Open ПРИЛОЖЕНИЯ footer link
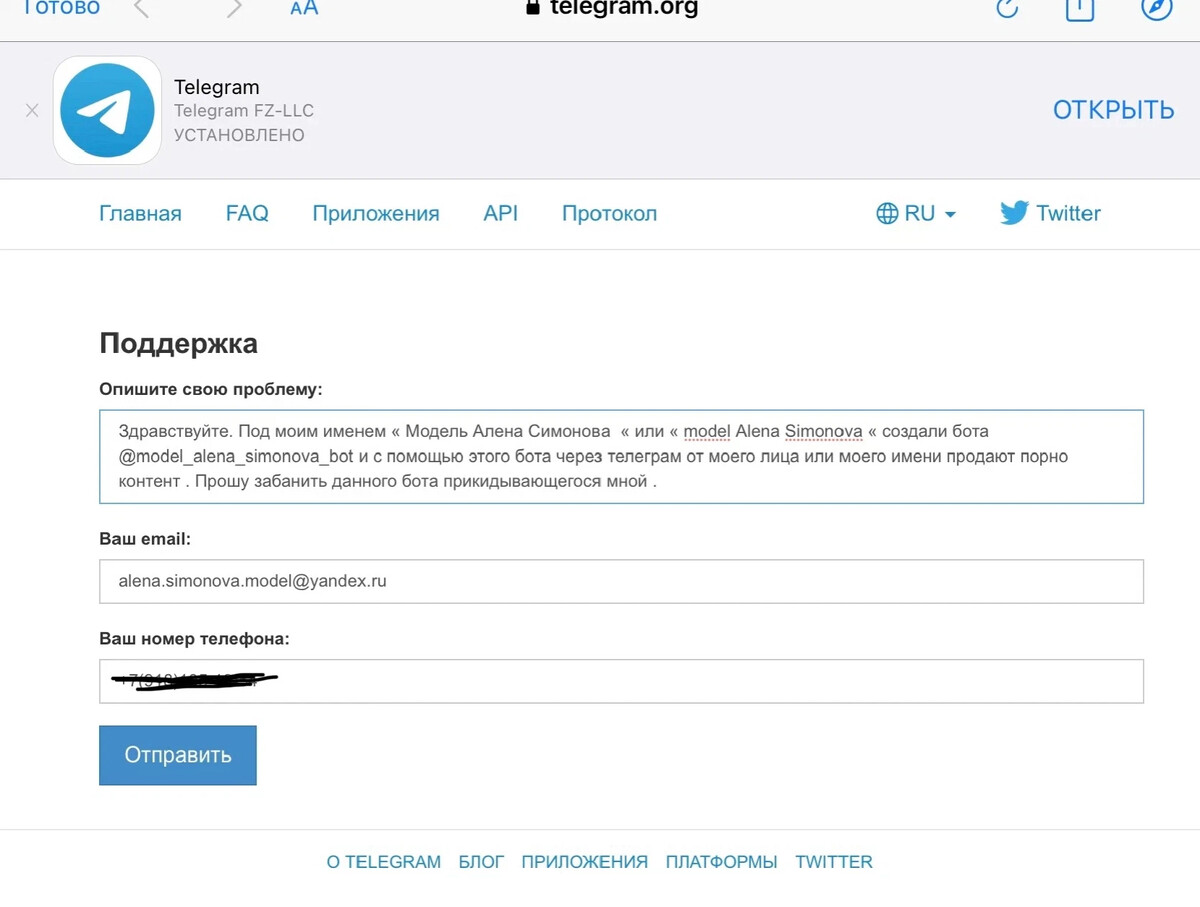The image size is (1200, 907). point(585,862)
